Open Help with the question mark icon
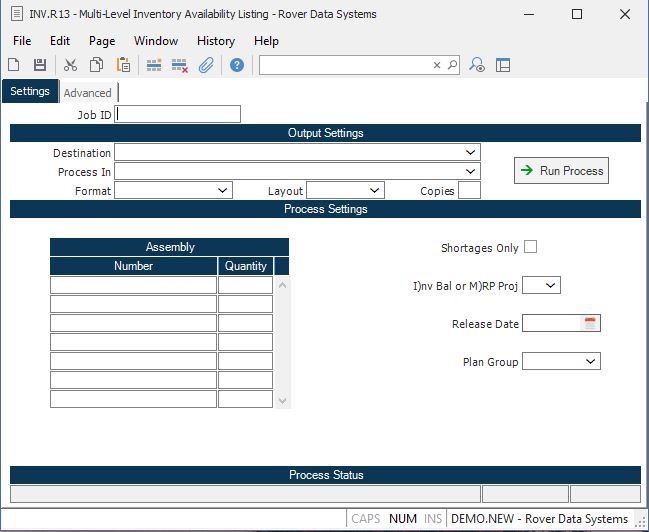 point(237,65)
